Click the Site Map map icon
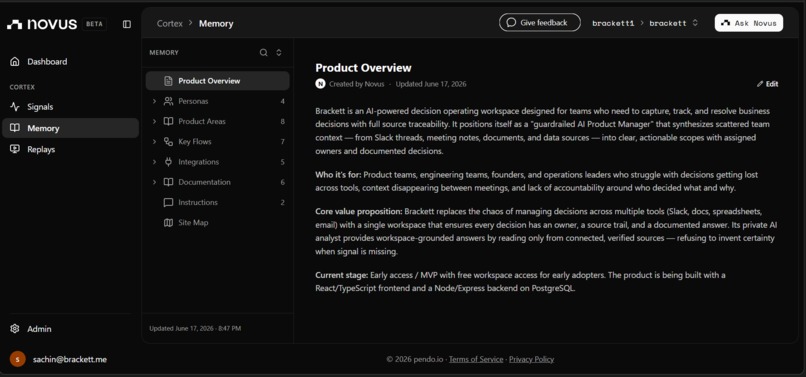The height and width of the screenshot is (377, 806). [168, 223]
